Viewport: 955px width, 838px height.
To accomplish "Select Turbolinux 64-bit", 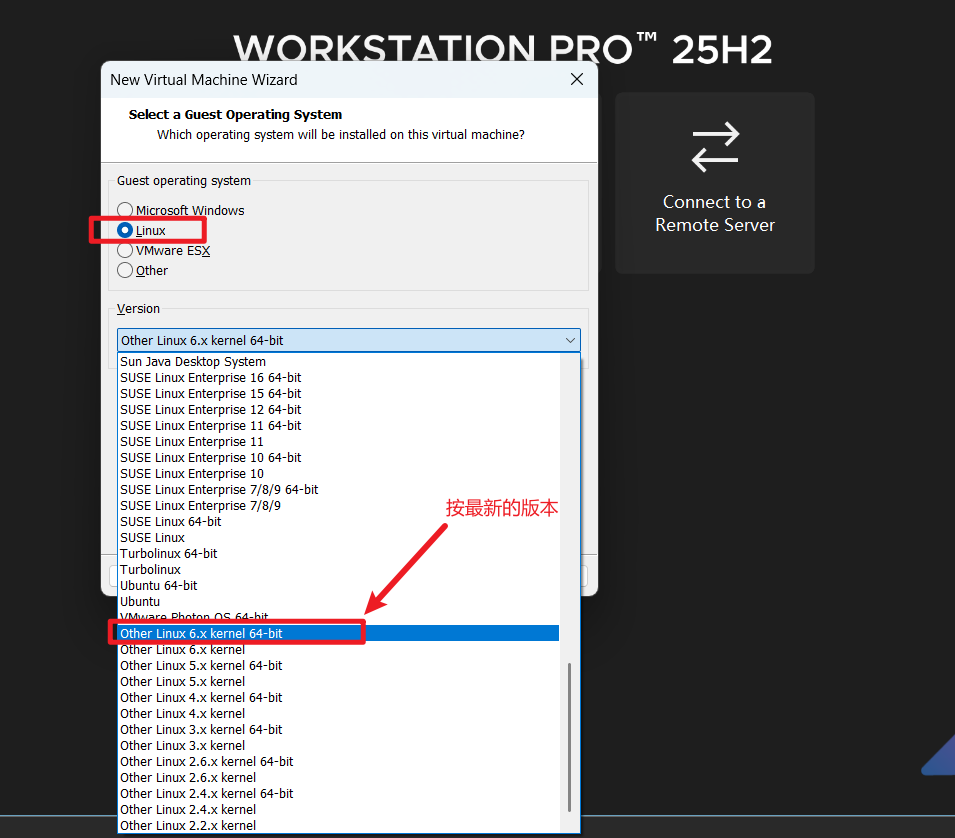I will (x=339, y=554).
